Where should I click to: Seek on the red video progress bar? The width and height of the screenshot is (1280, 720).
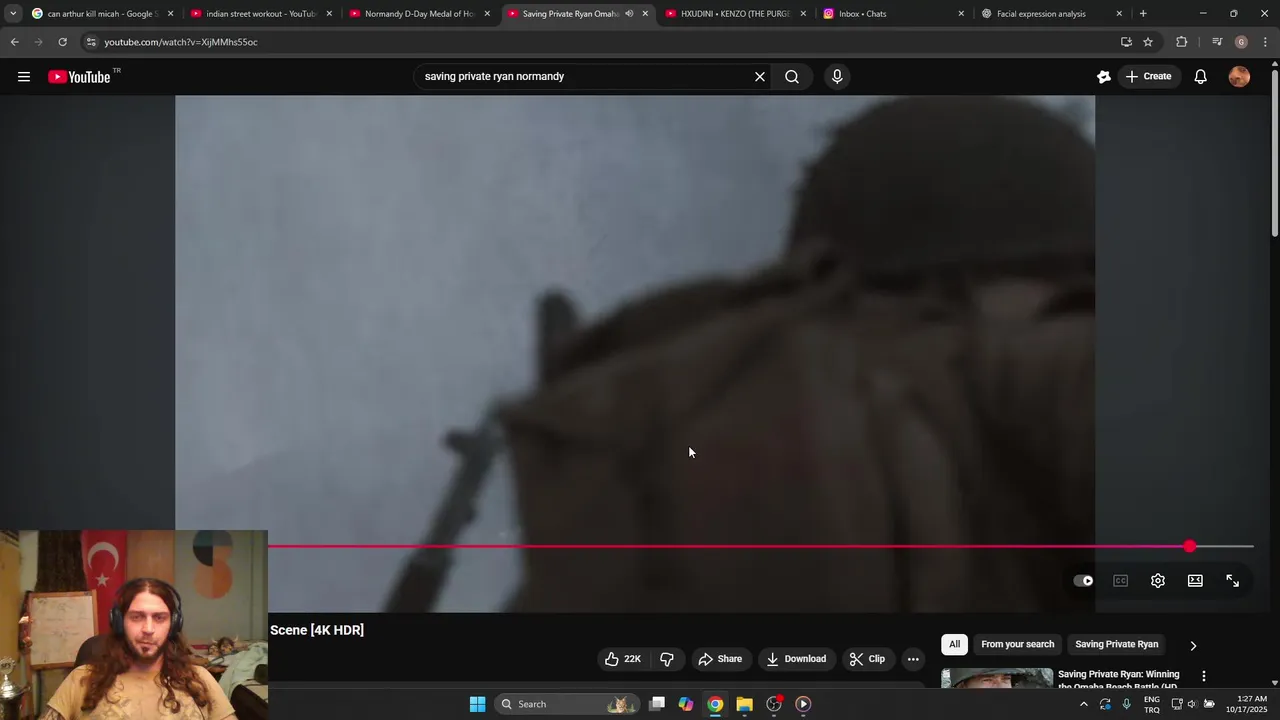pos(728,546)
